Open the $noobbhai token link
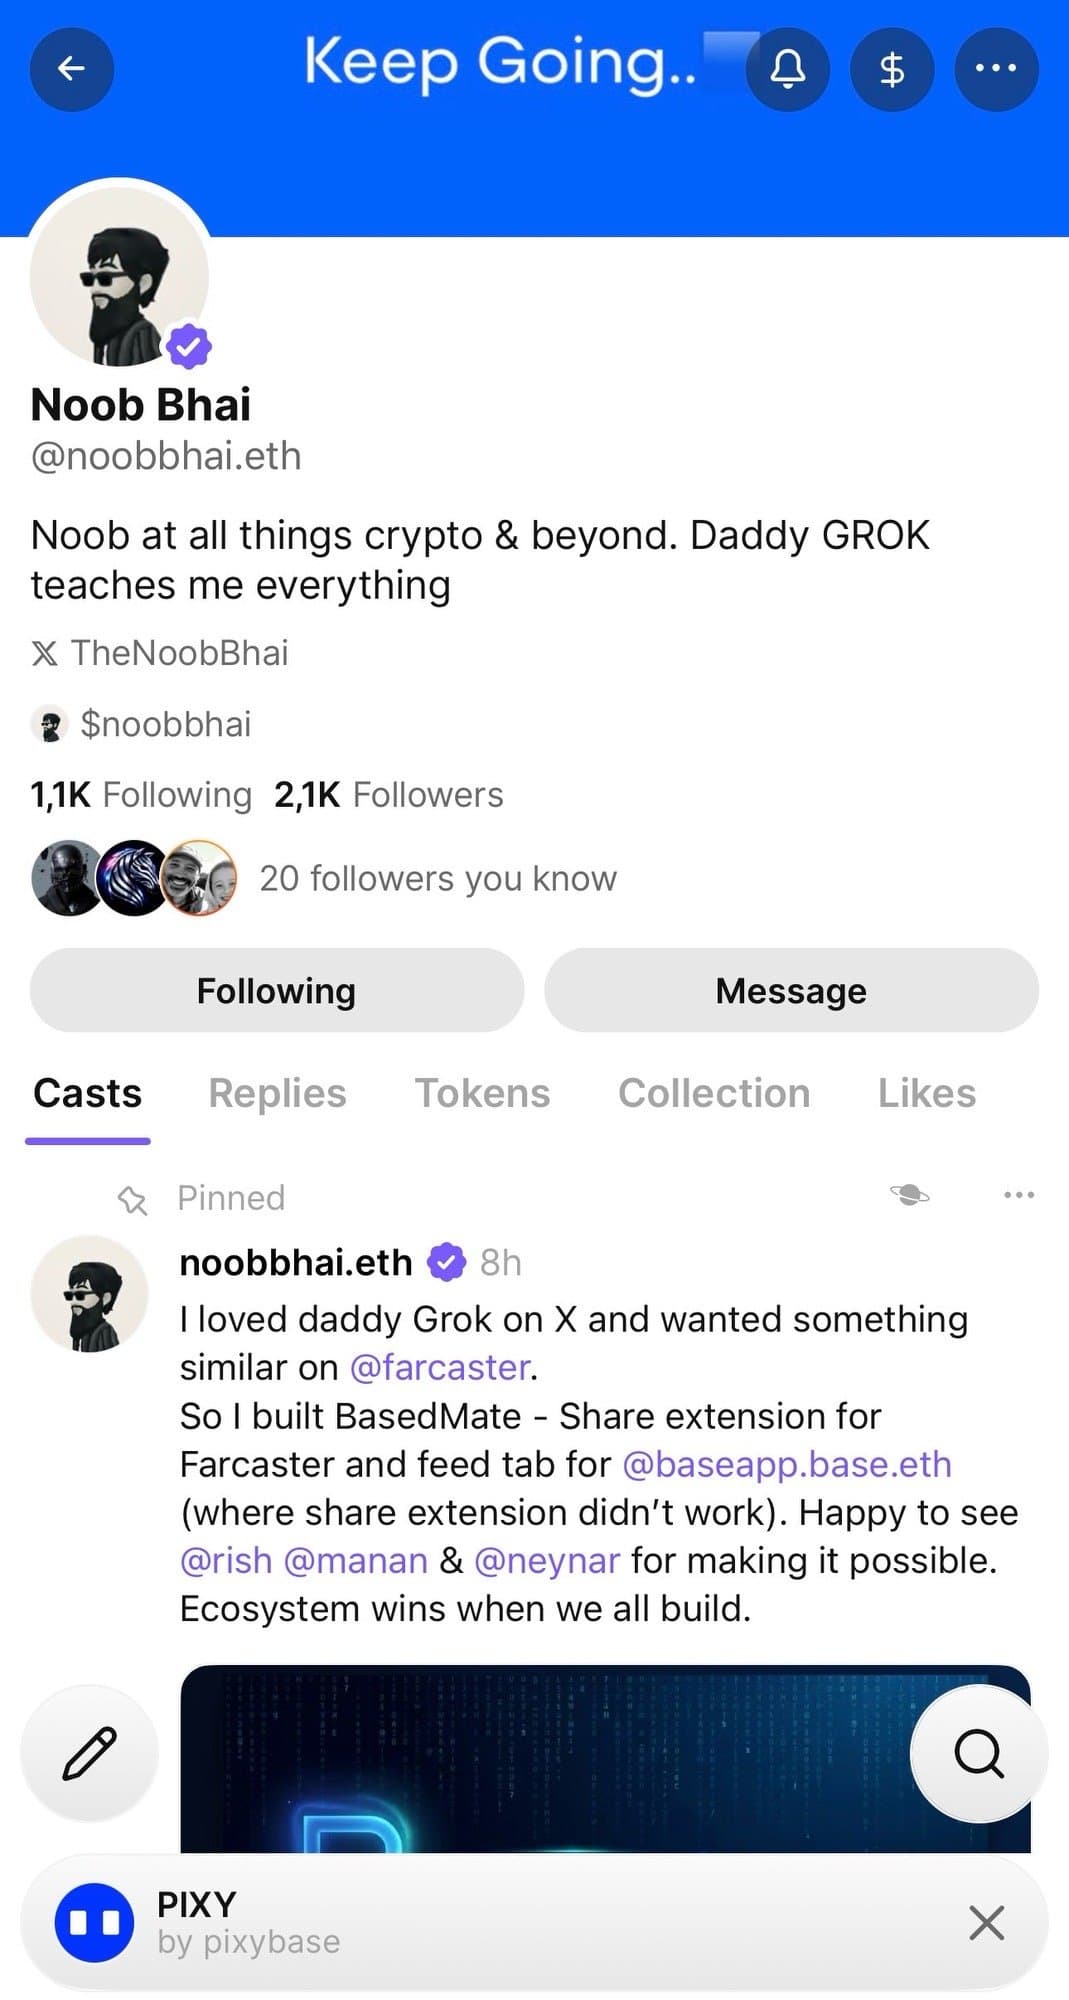Image resolution: width=1069 pixels, height=2000 pixels. (164, 724)
